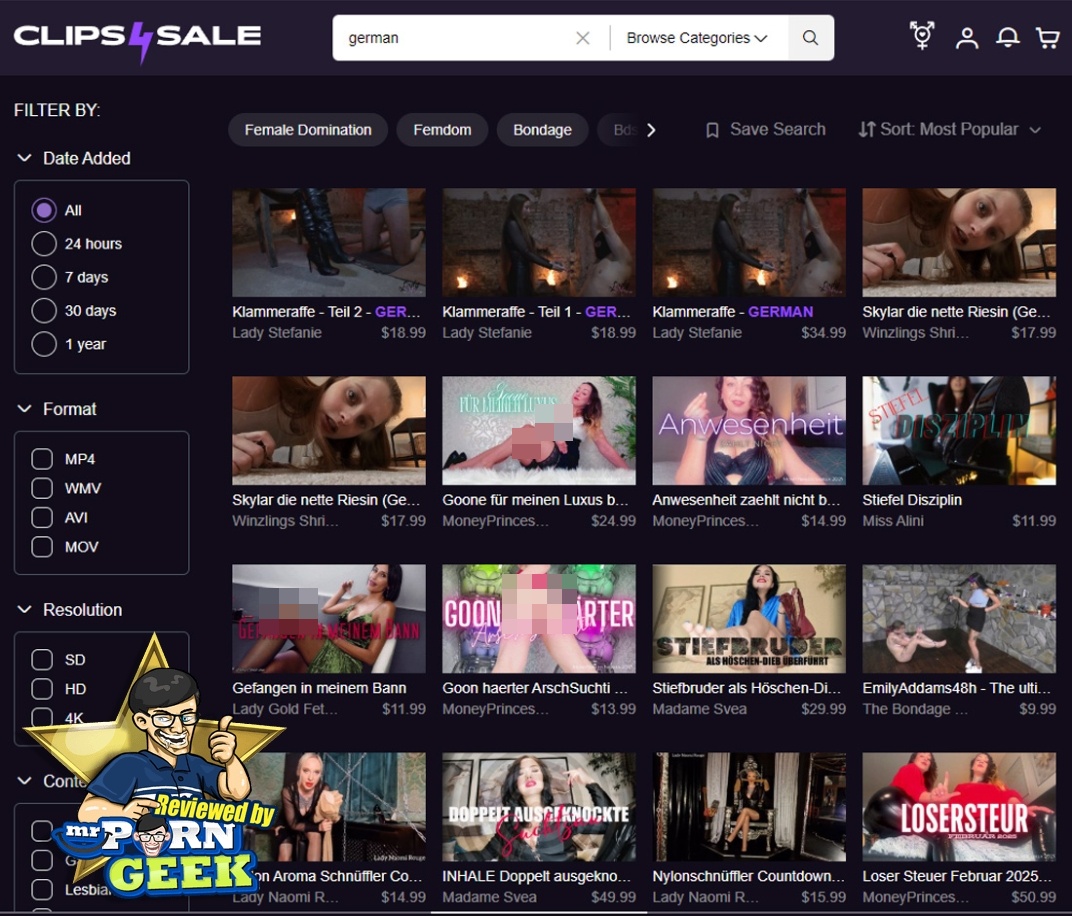Viewport: 1072px width, 916px height.
Task: Open the 'Gefangen in meinem Bann' clip title
Action: coord(319,688)
